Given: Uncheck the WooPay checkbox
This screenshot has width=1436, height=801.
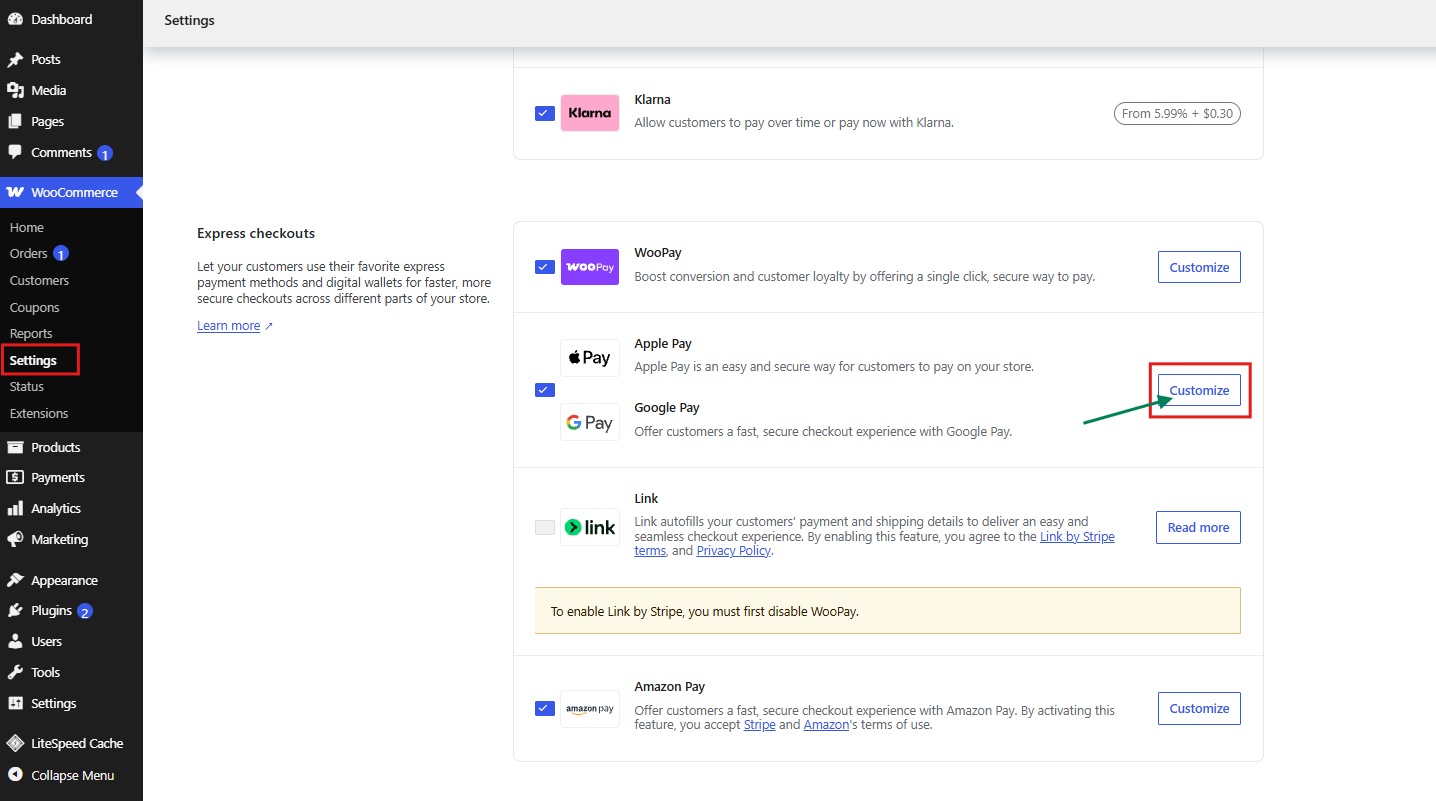Looking at the screenshot, I should click(x=545, y=267).
